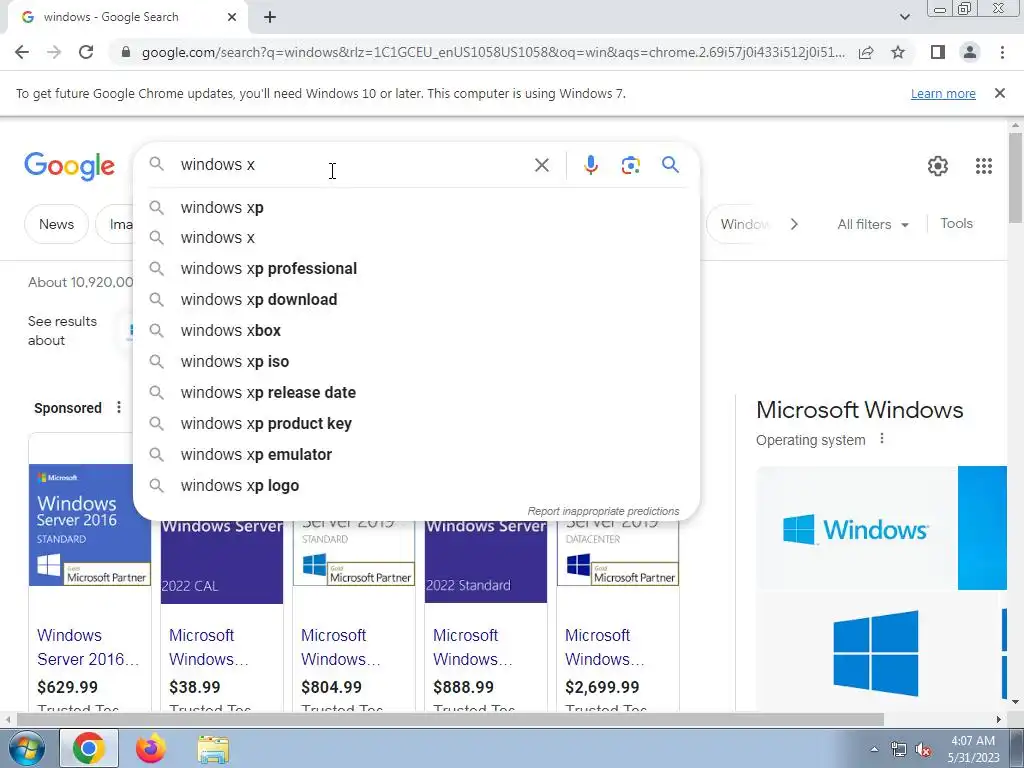The width and height of the screenshot is (1024, 768).
Task: Click the Chrome taskbar icon
Action: coord(89,748)
